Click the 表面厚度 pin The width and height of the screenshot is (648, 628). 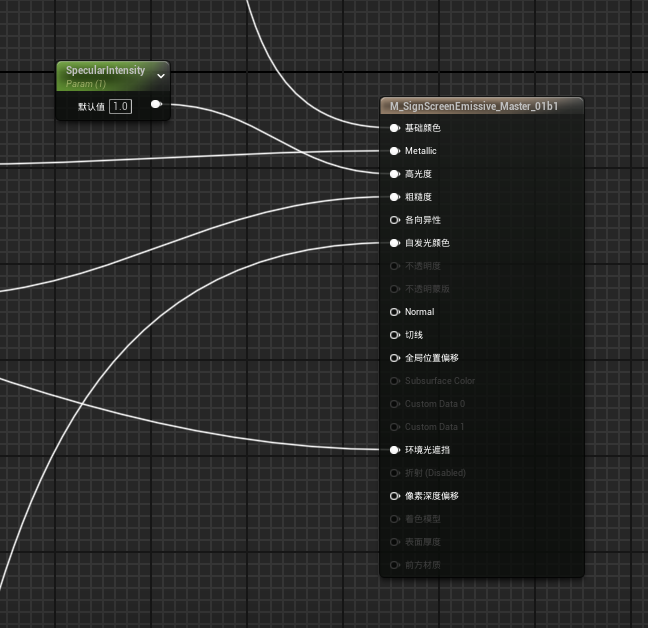click(x=395, y=542)
